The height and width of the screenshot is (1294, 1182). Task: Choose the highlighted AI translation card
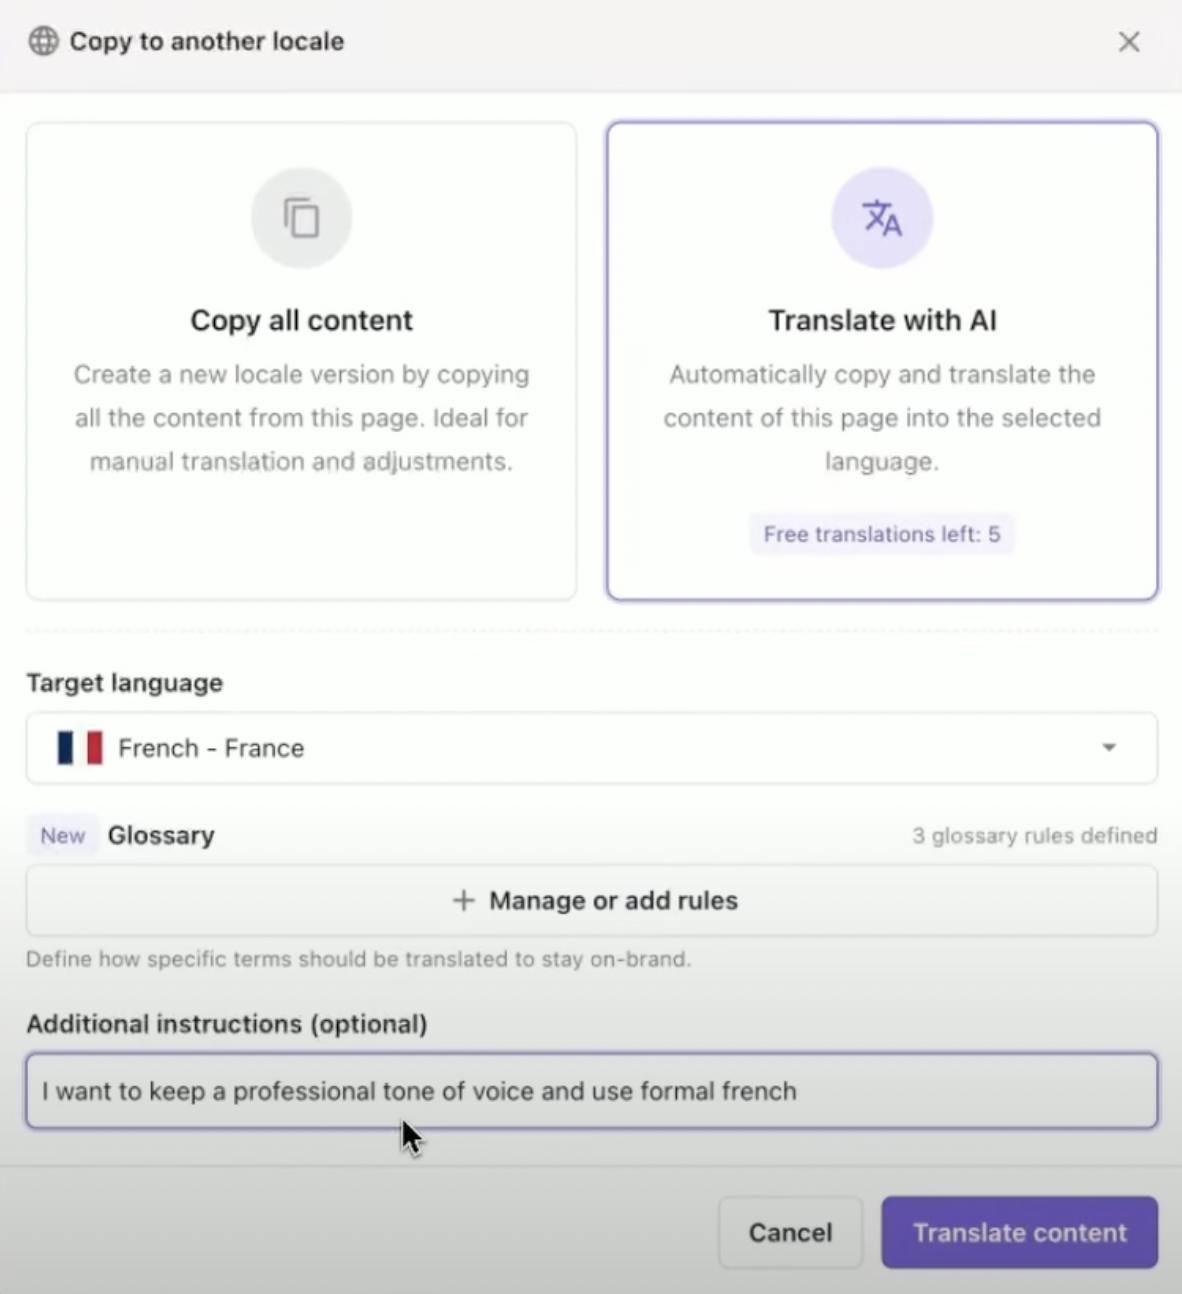tap(881, 360)
